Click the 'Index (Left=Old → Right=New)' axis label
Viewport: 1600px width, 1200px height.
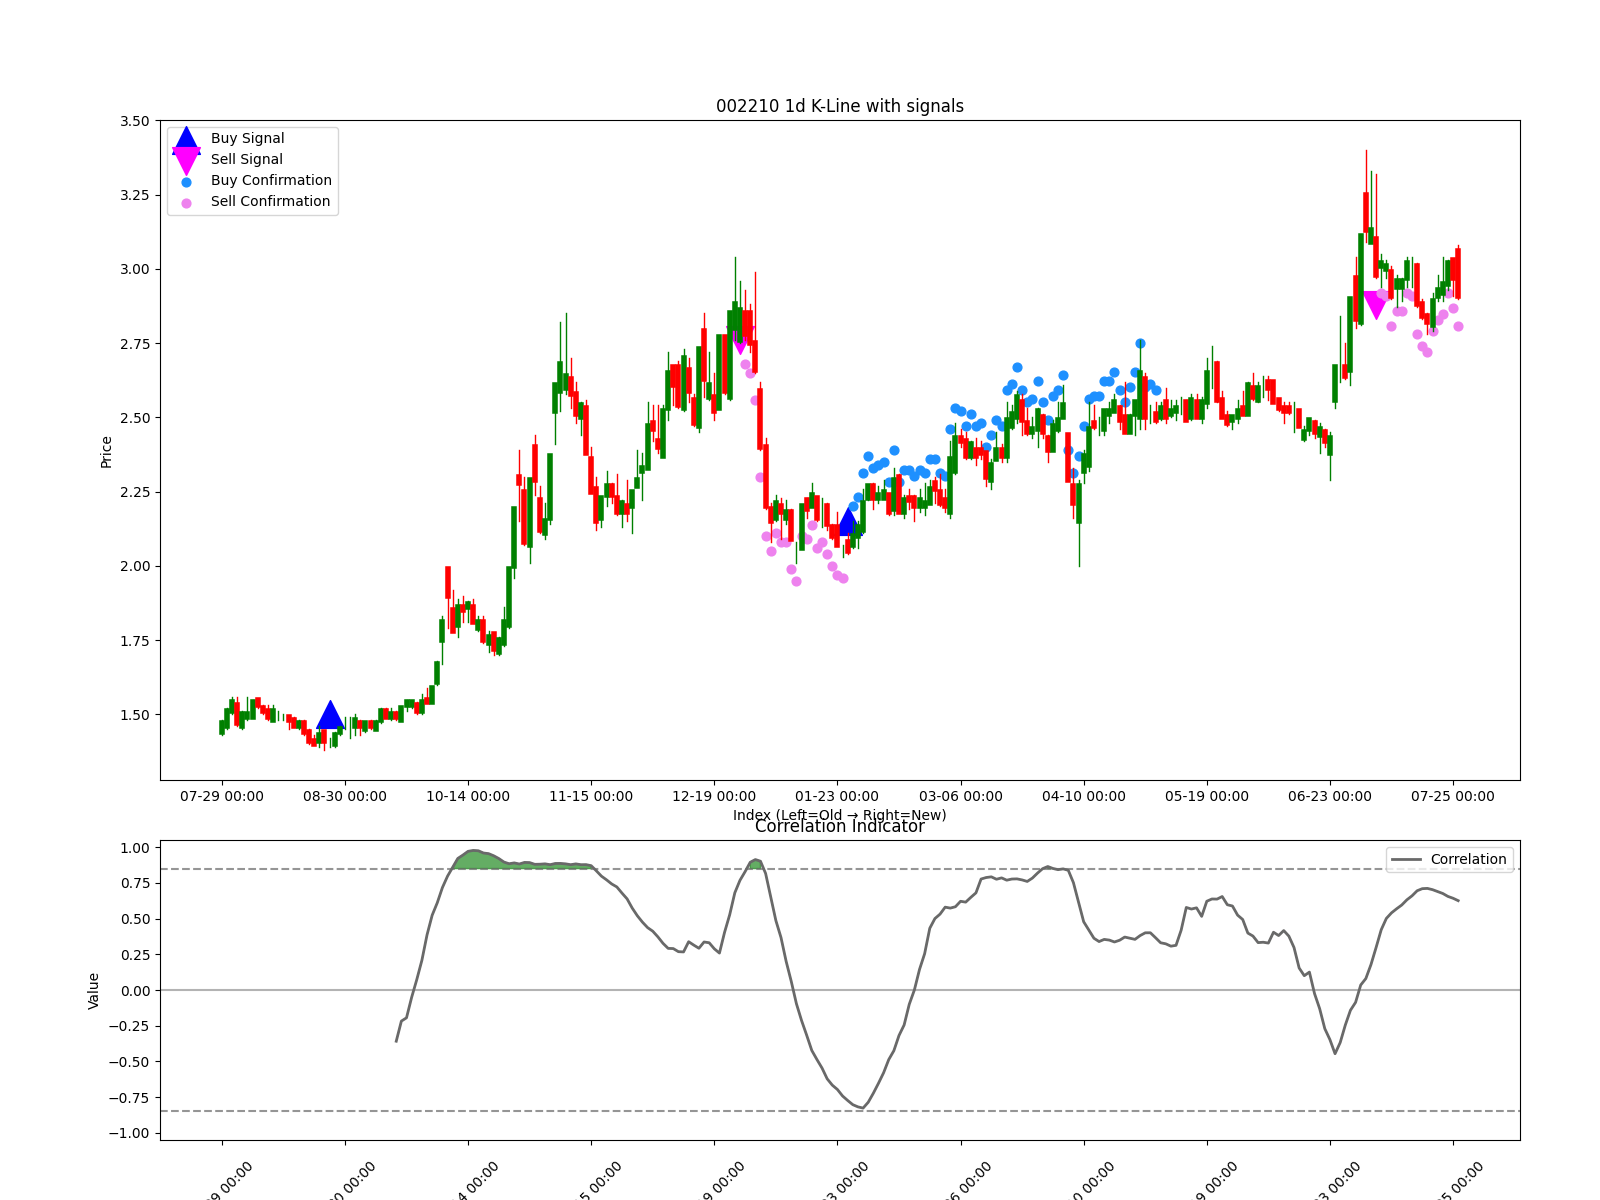pos(840,815)
